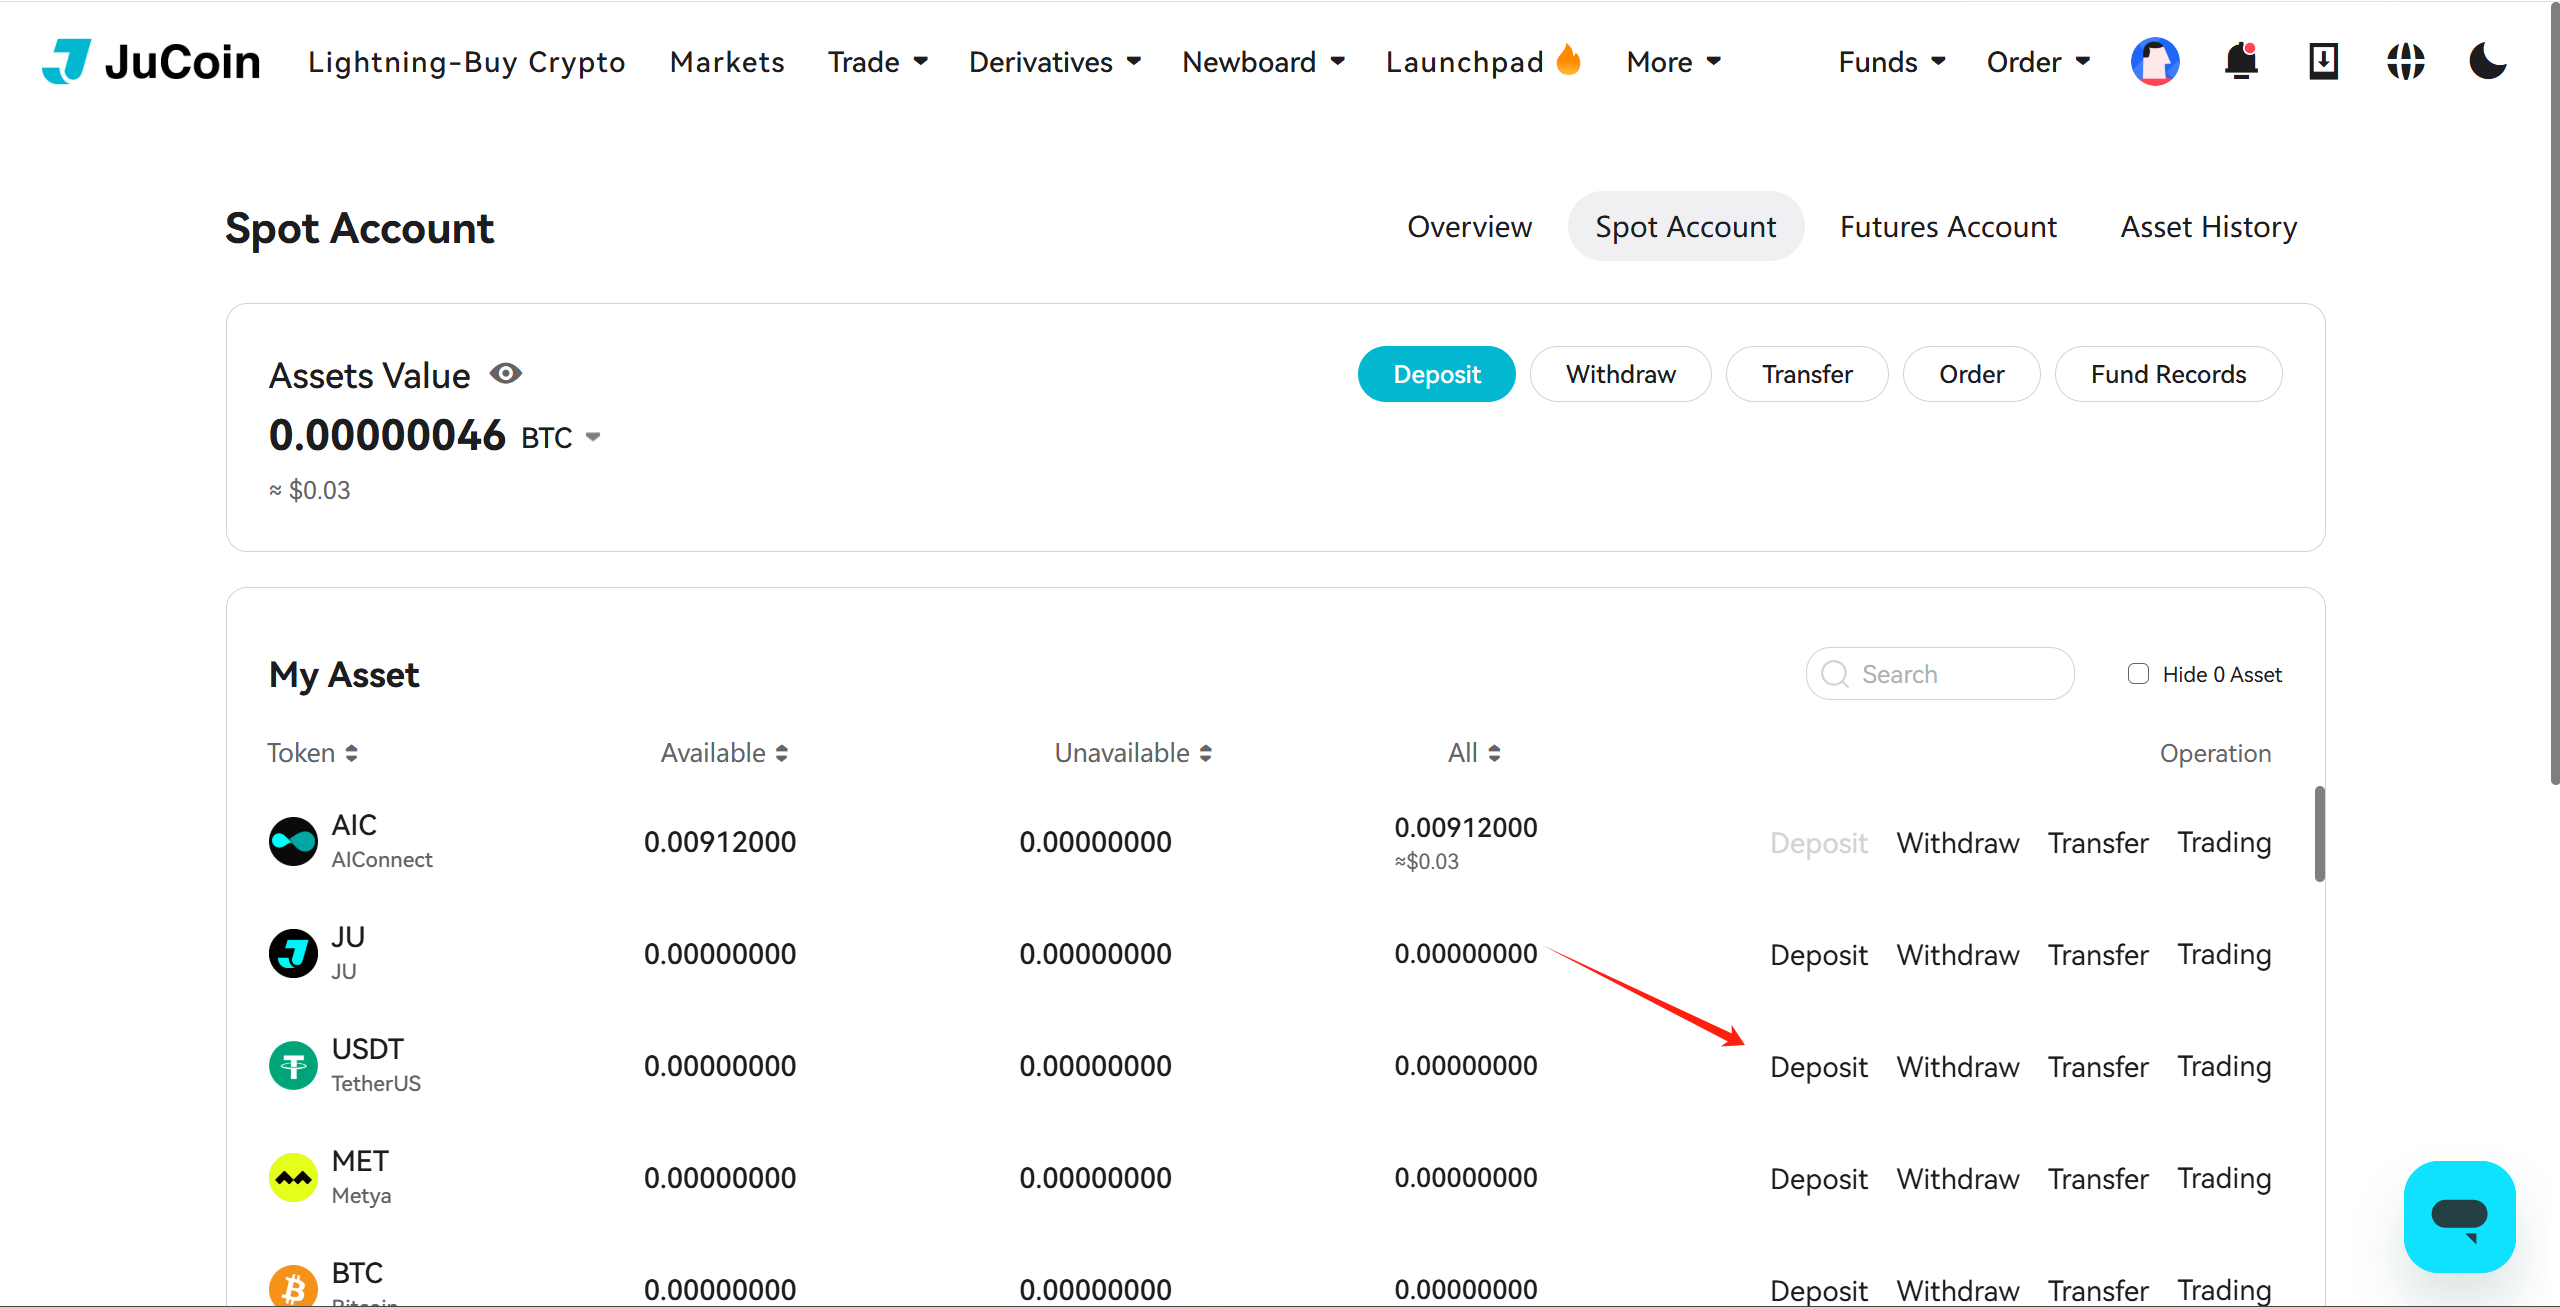Image resolution: width=2560 pixels, height=1307 pixels.
Task: Click Withdraw in the JU row
Action: coord(1958,955)
